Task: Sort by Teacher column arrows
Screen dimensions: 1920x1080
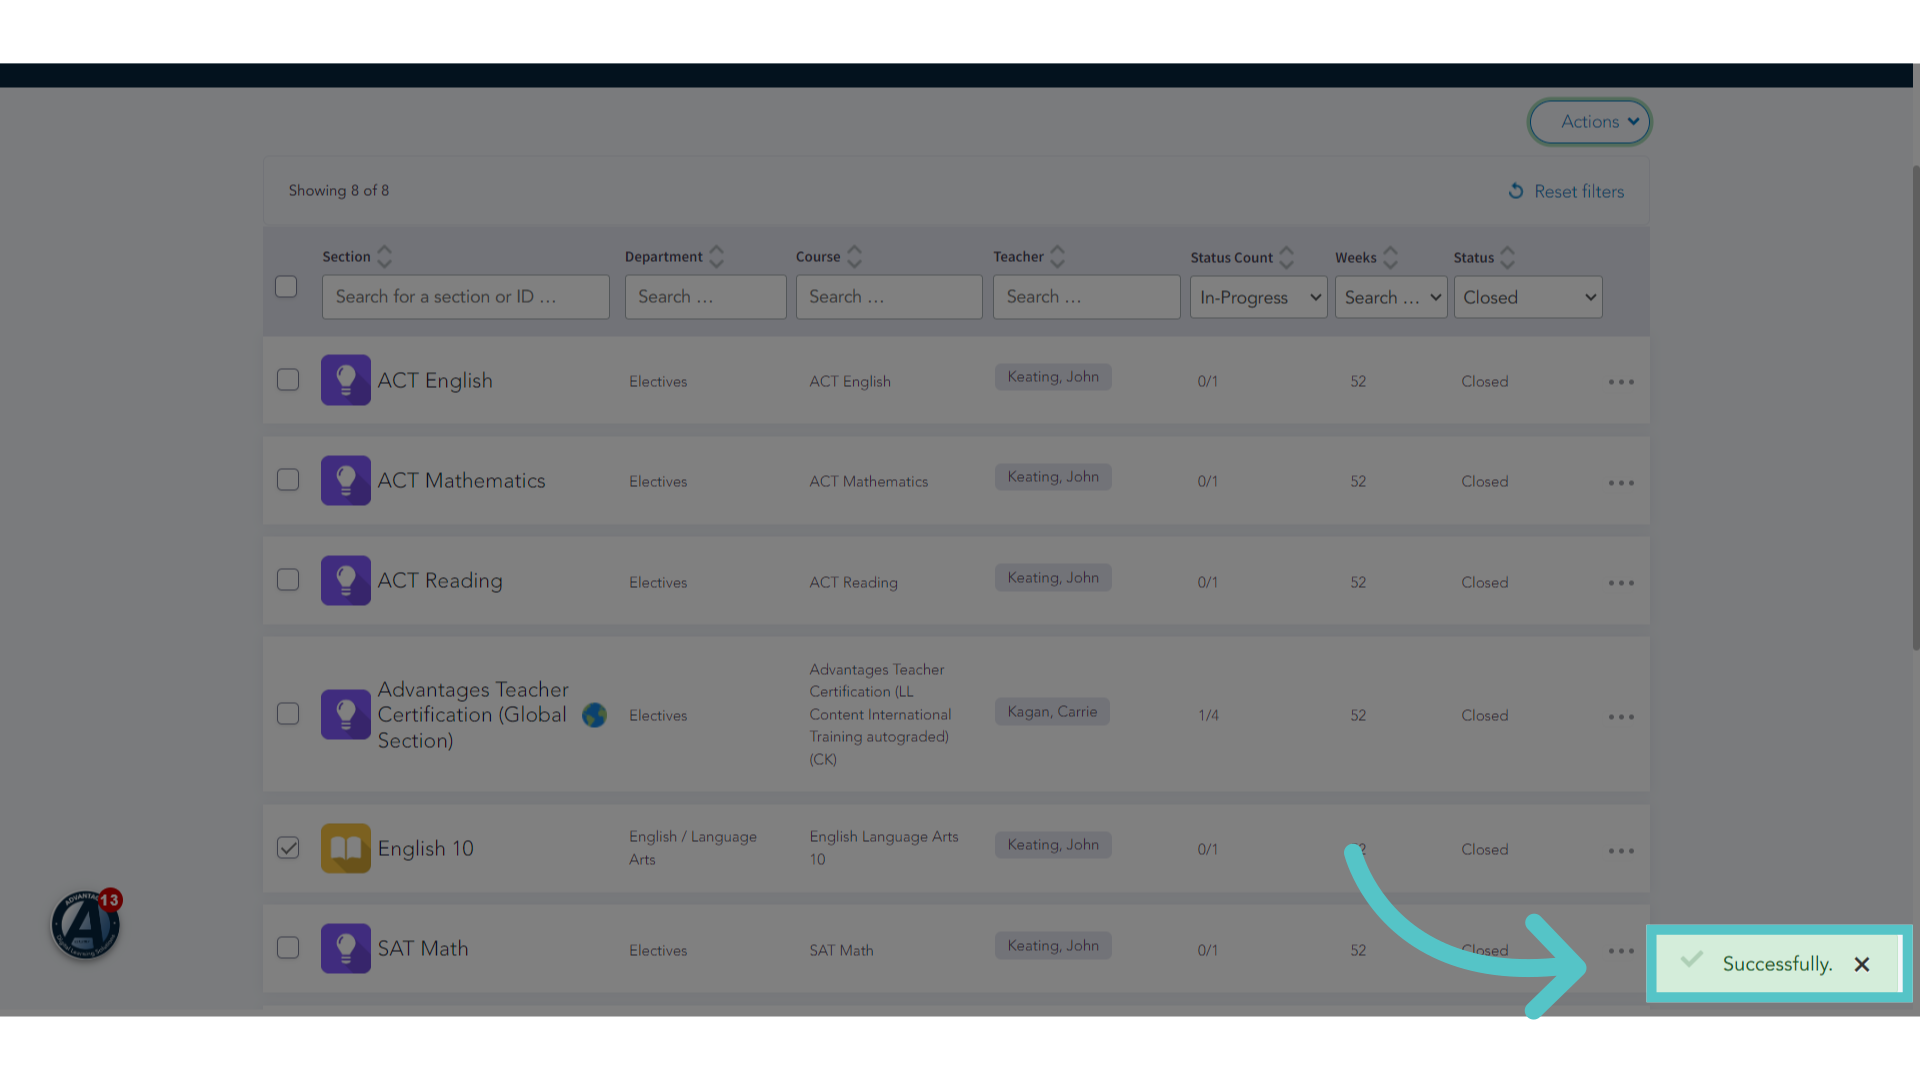Action: click(1057, 257)
